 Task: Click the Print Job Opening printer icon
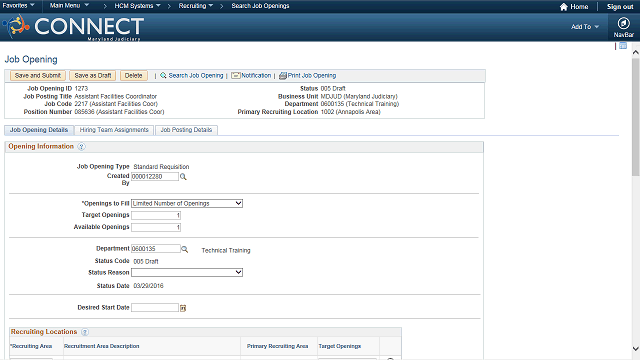pos(282,76)
